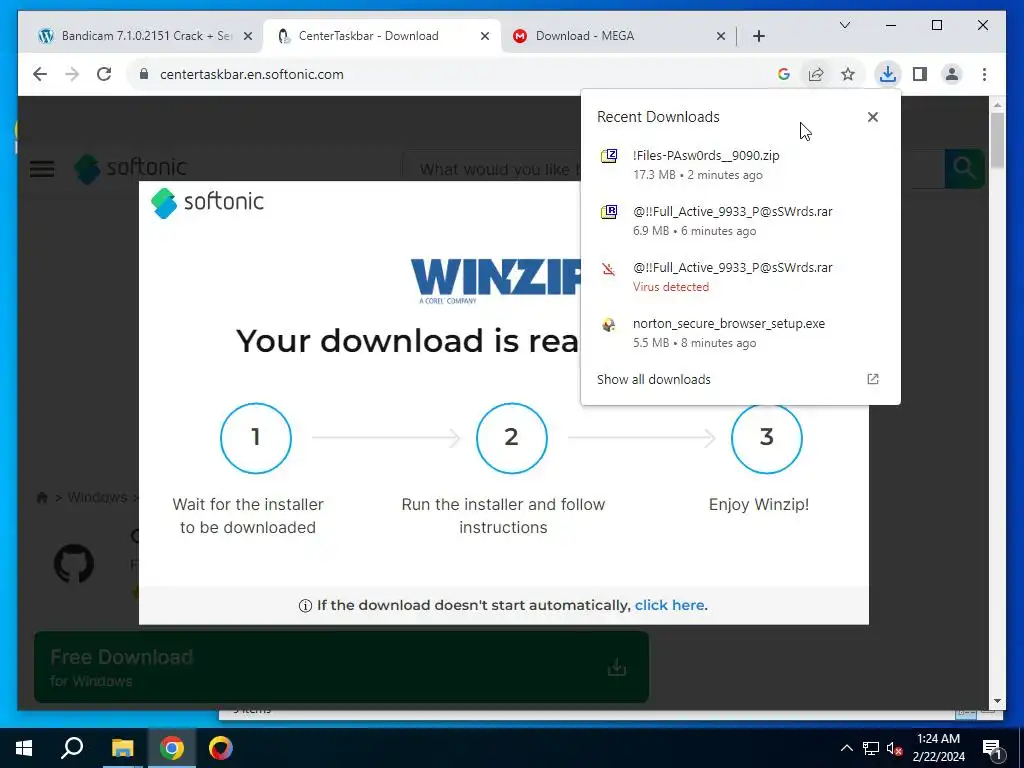
Task: Click the network tray icon
Action: pos(871,749)
